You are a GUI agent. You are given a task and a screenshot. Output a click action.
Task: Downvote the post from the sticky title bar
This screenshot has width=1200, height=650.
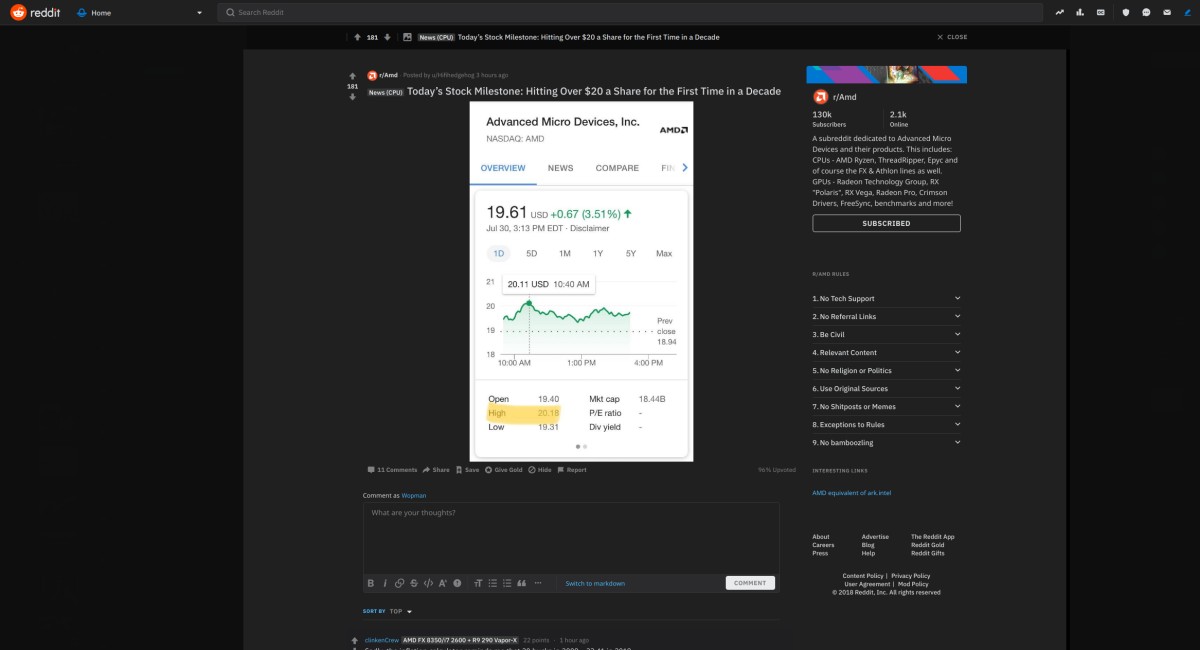tap(387, 37)
